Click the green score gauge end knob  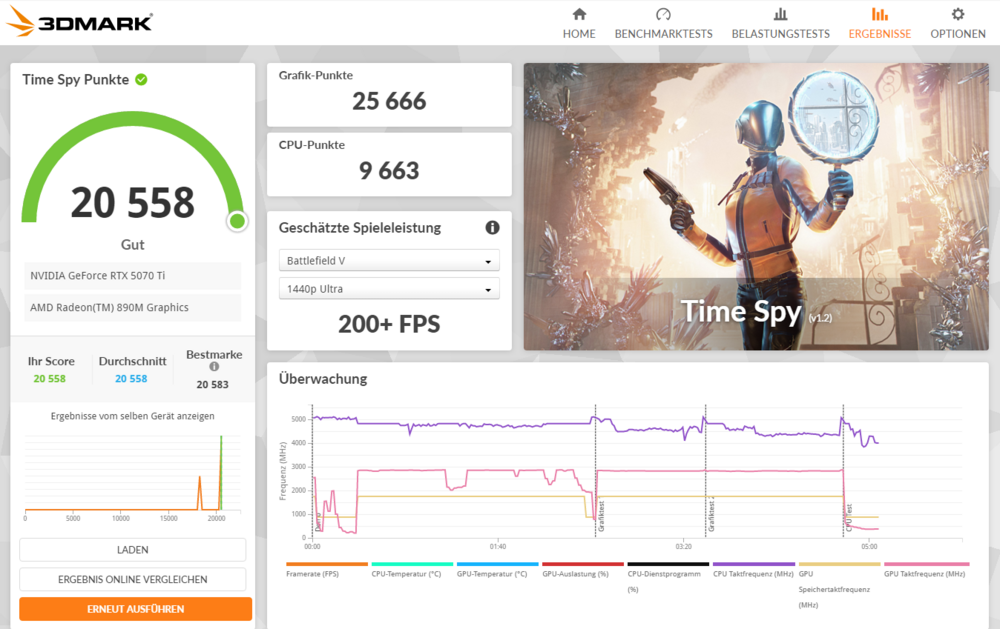click(x=237, y=221)
